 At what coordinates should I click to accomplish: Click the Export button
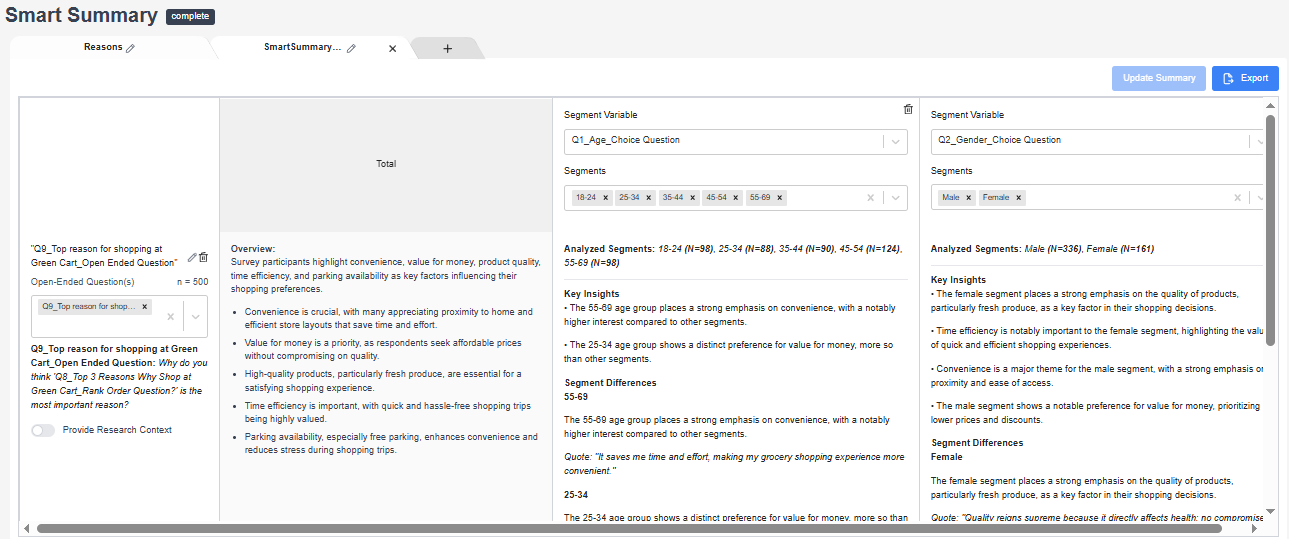pyautogui.click(x=1245, y=78)
